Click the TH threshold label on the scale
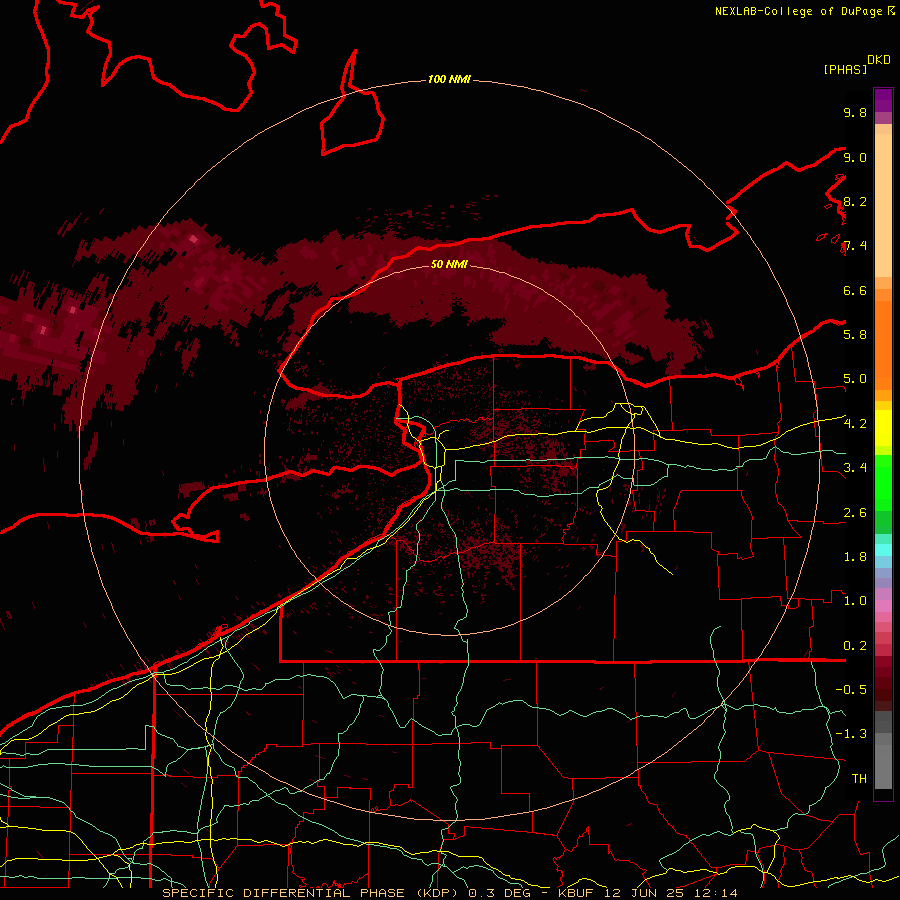Viewport: 900px width, 900px height. pyautogui.click(x=859, y=779)
